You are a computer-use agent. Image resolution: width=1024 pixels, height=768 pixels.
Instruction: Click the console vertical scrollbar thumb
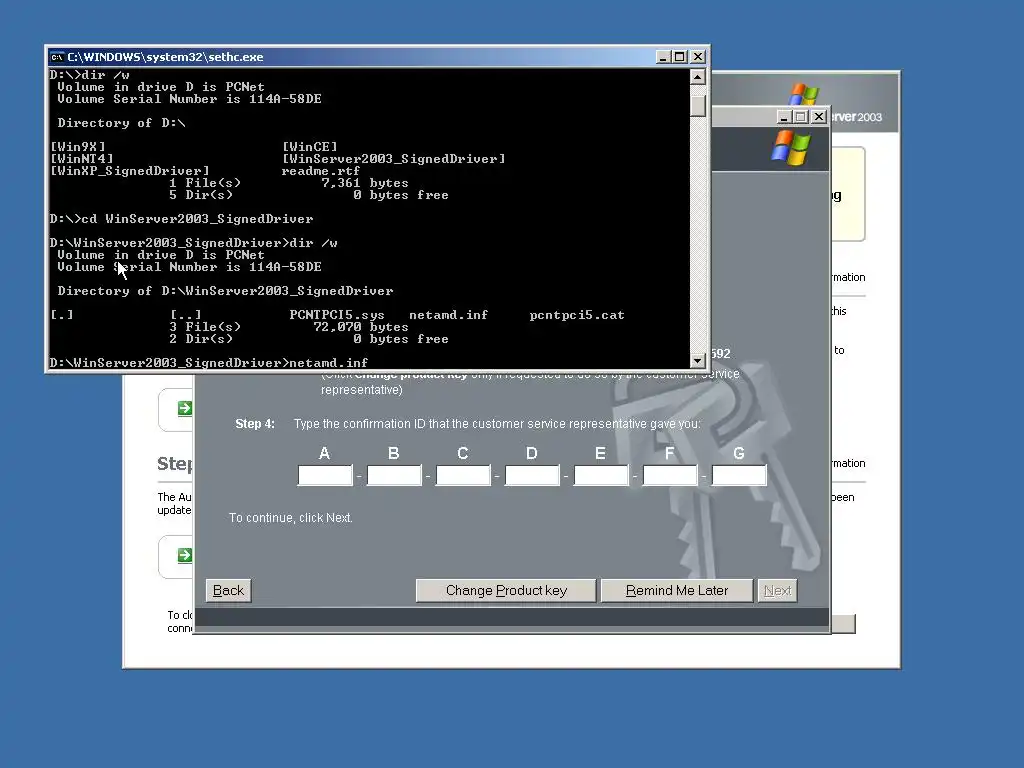(697, 104)
